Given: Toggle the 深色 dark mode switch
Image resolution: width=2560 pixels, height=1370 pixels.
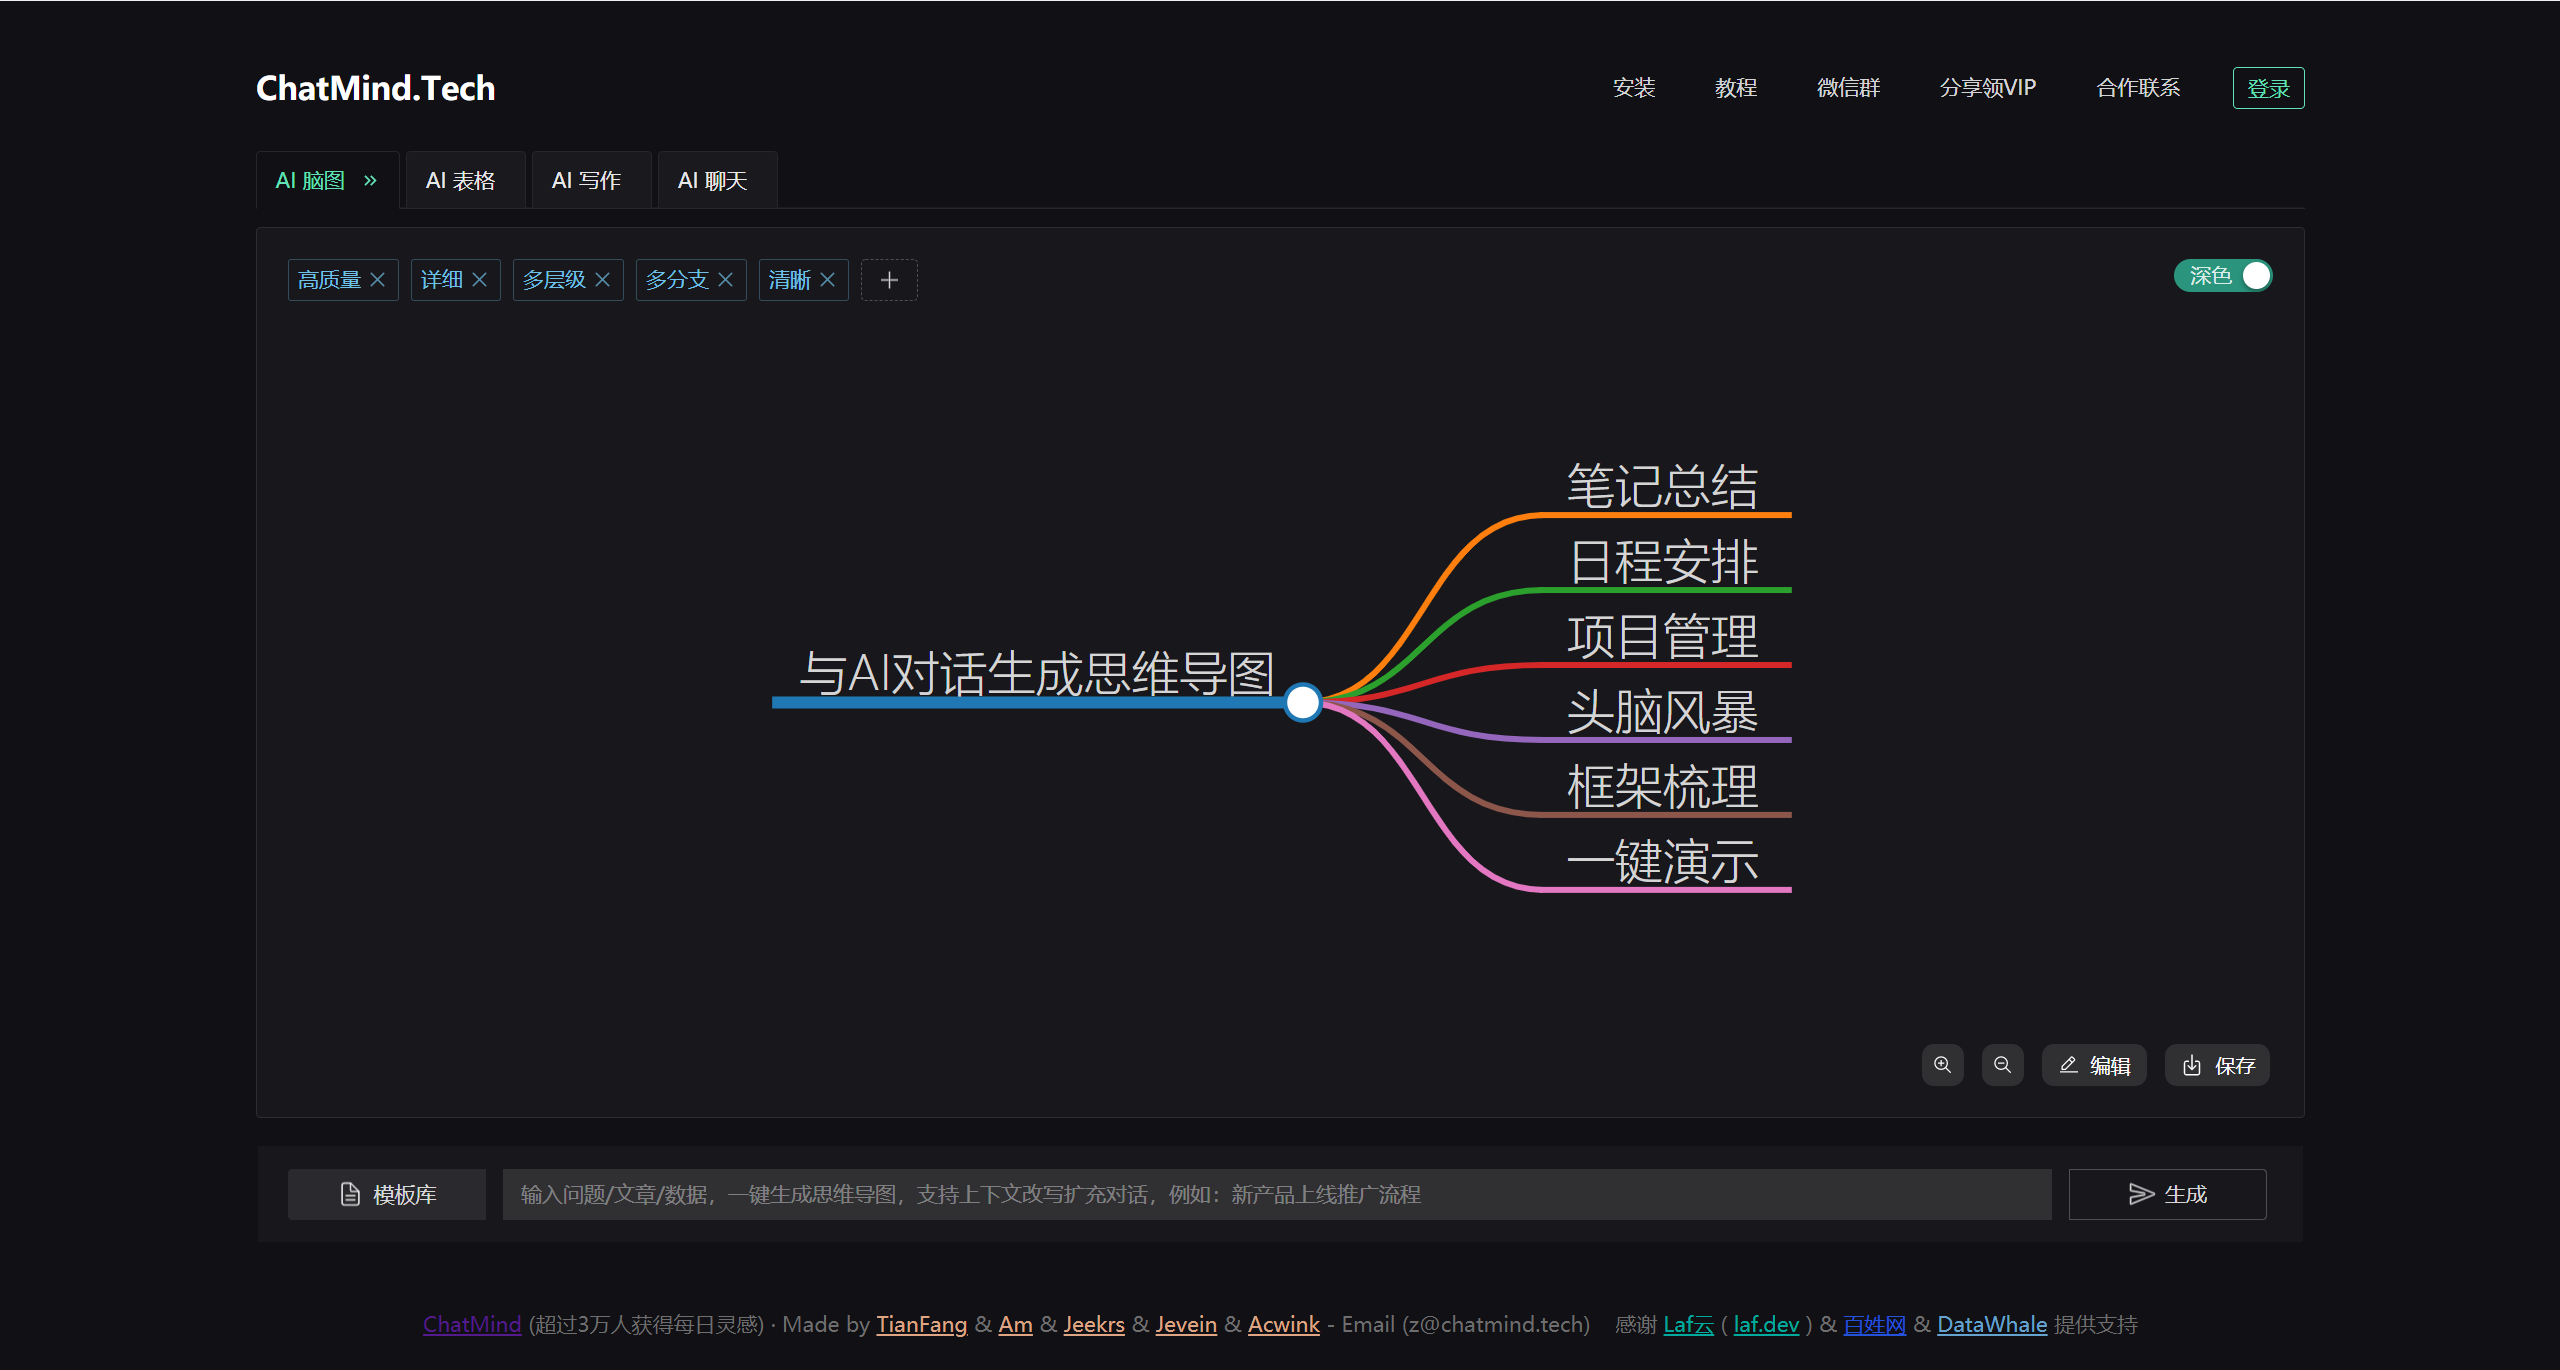Looking at the screenshot, I should [2222, 276].
